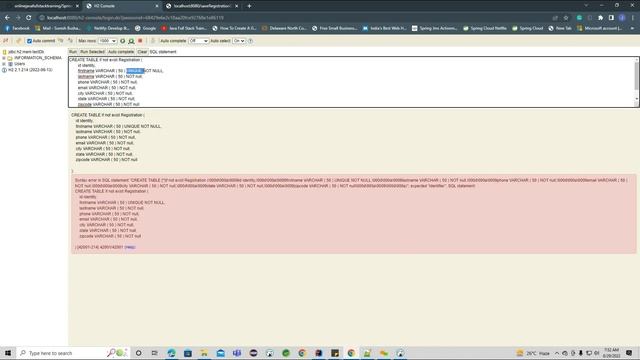Open the Auto select dropdown set to On

click(239, 41)
